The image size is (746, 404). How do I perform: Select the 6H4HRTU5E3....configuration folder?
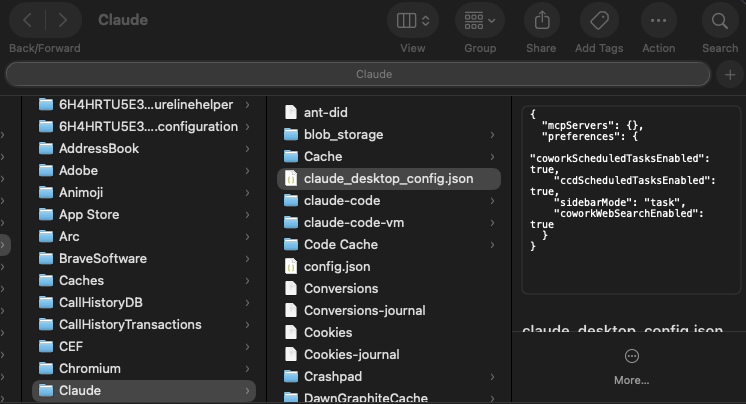(x=144, y=126)
